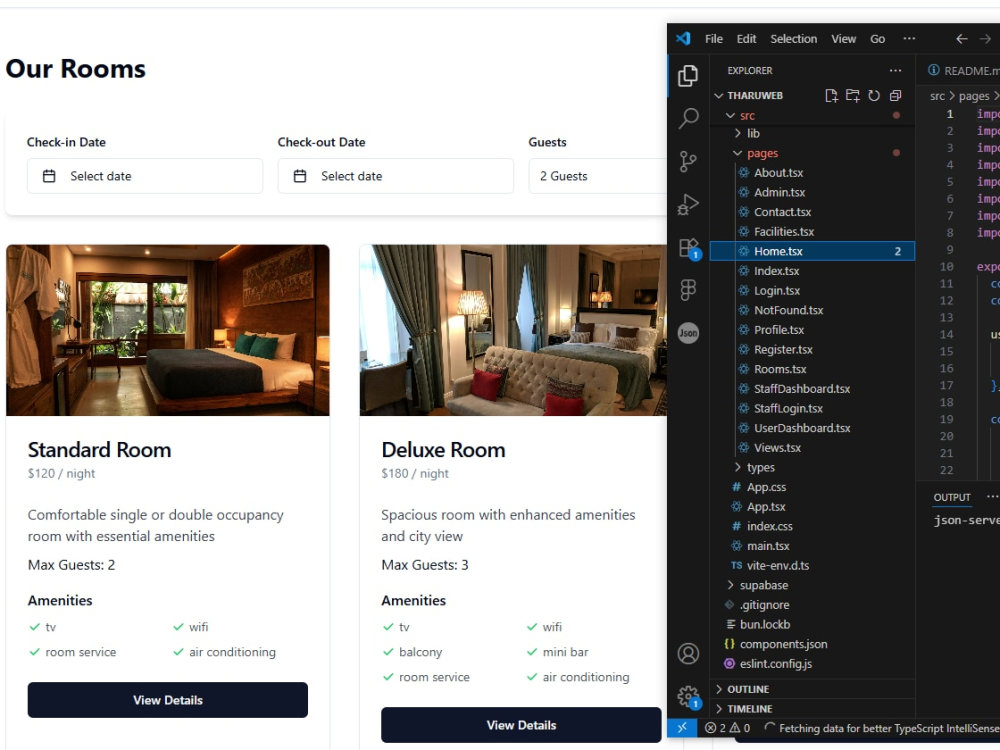This screenshot has width=1000, height=750.
Task: Open the Figma extension icon in activity bar
Action: (x=688, y=290)
